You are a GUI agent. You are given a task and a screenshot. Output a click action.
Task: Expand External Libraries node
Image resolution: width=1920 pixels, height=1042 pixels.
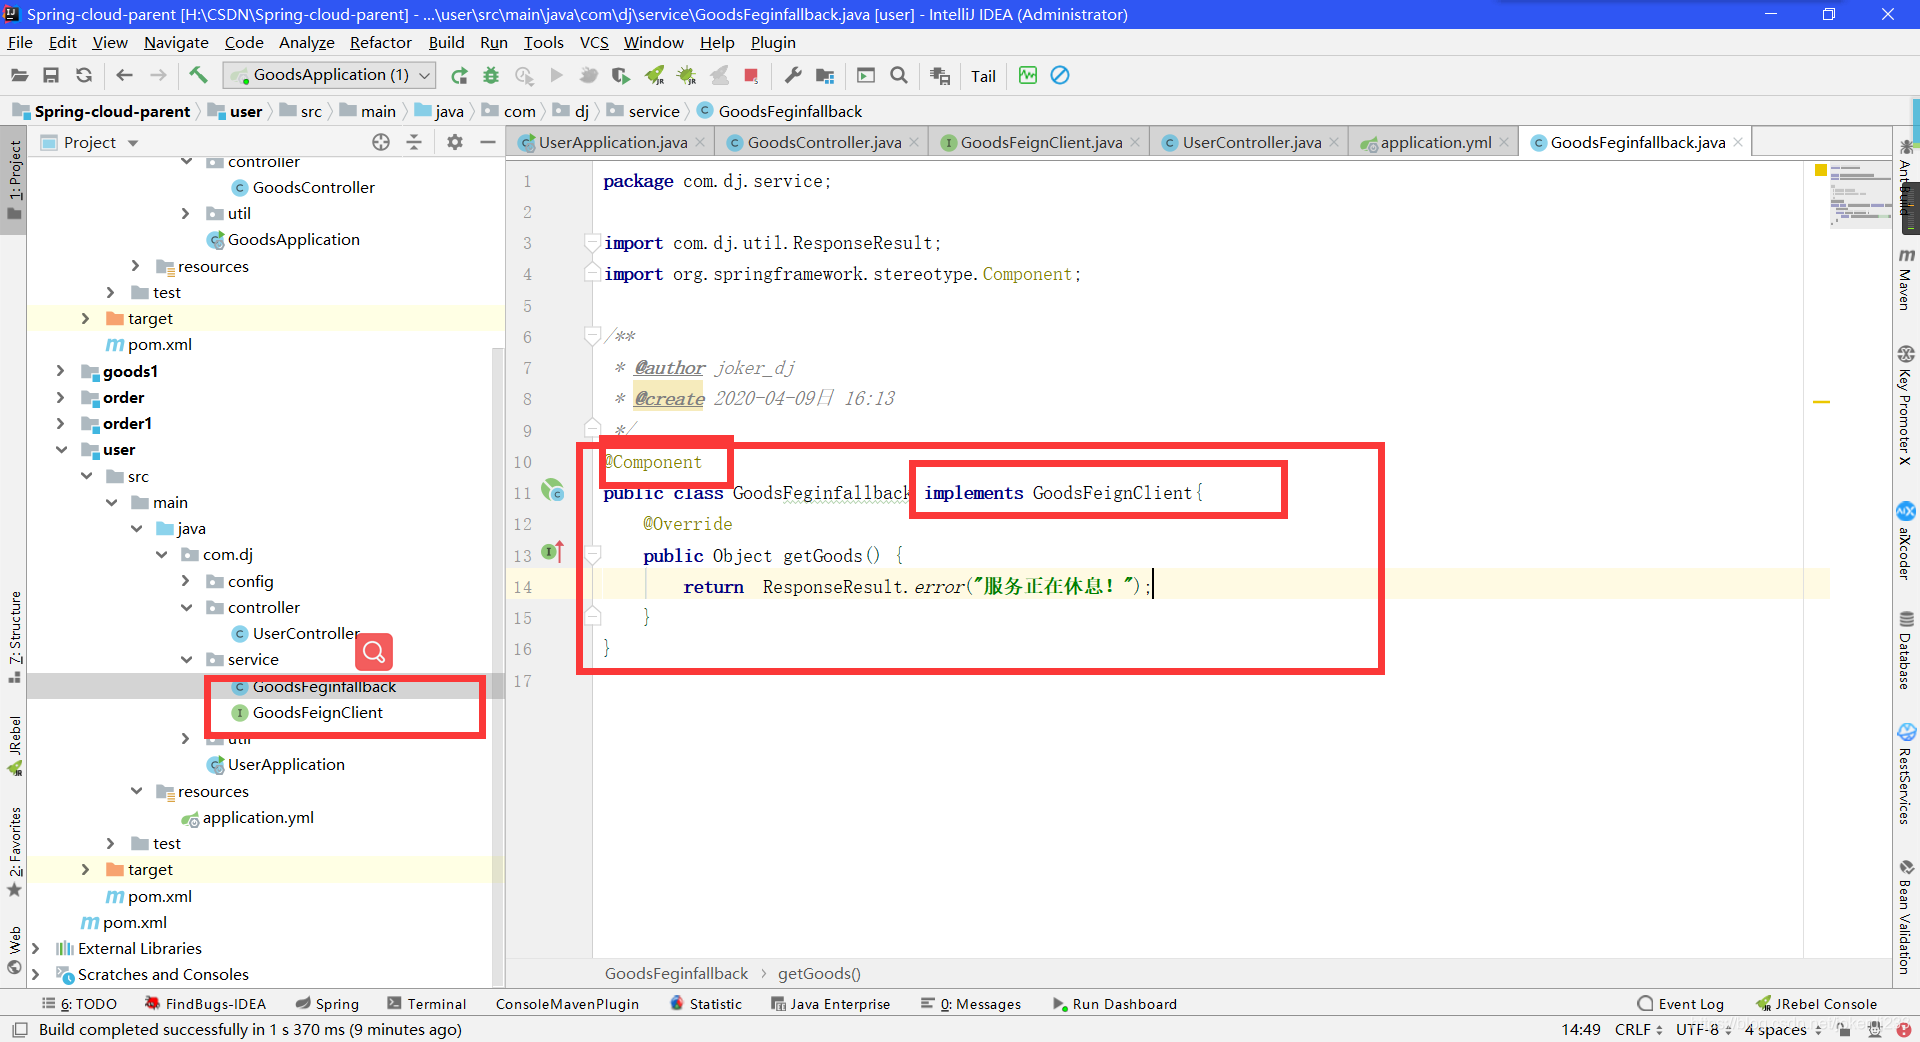coord(36,948)
